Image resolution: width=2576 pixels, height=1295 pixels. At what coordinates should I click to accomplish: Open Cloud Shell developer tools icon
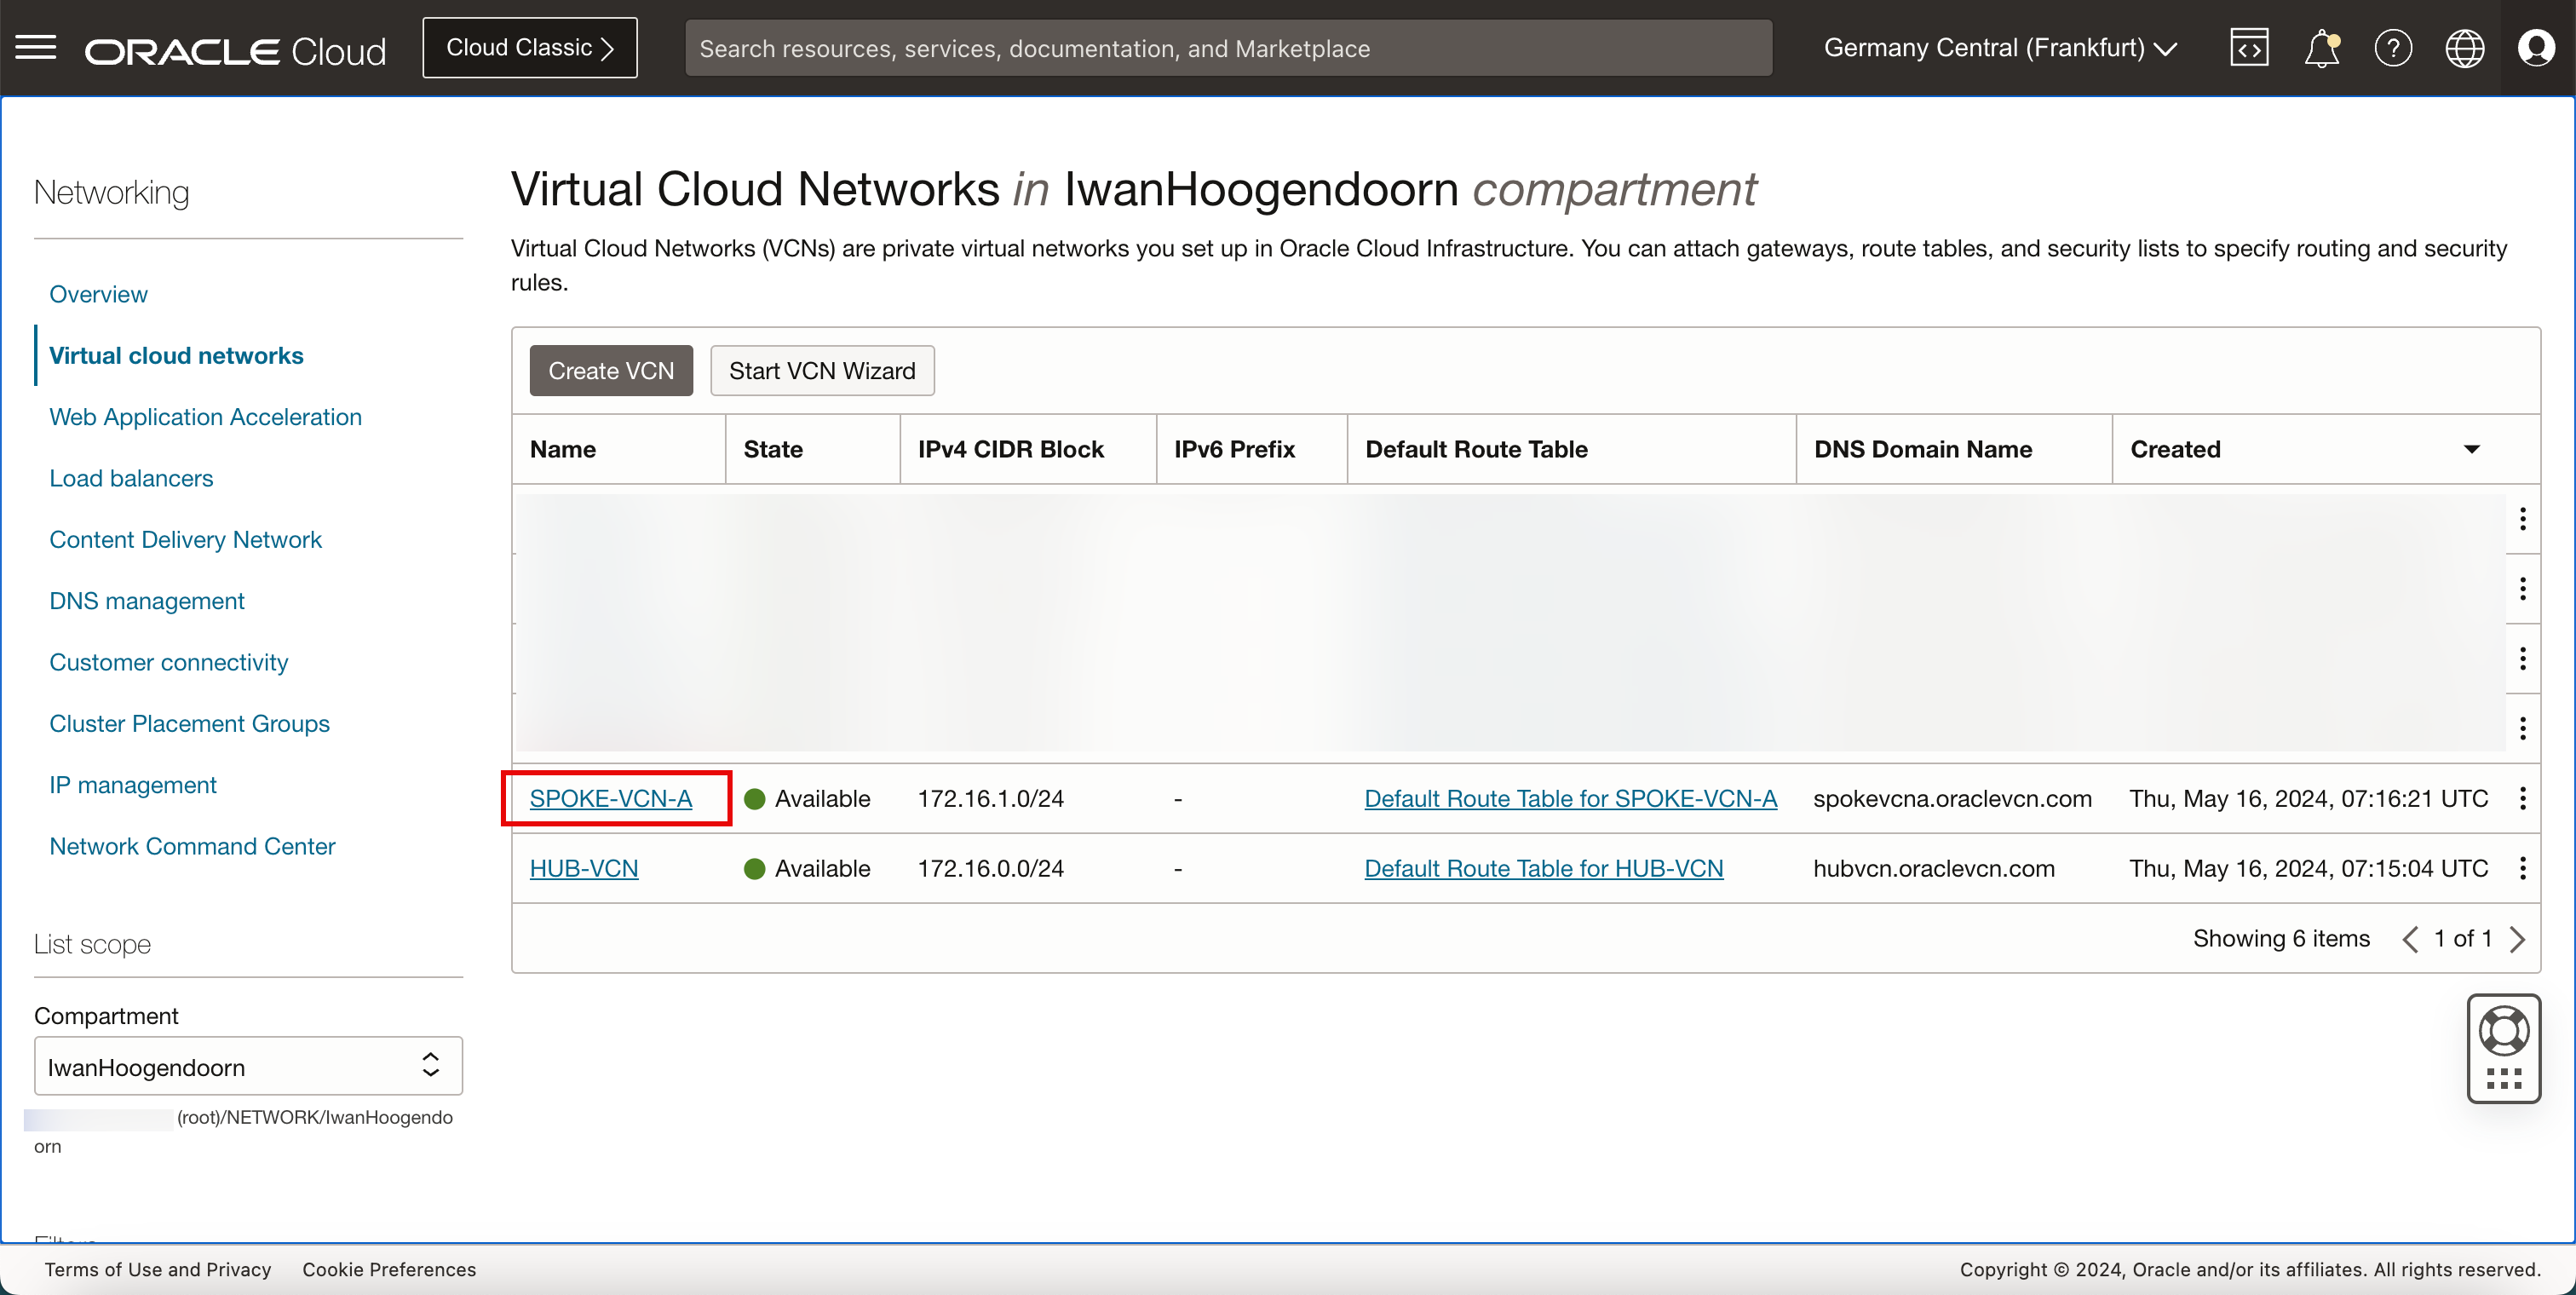2248,48
